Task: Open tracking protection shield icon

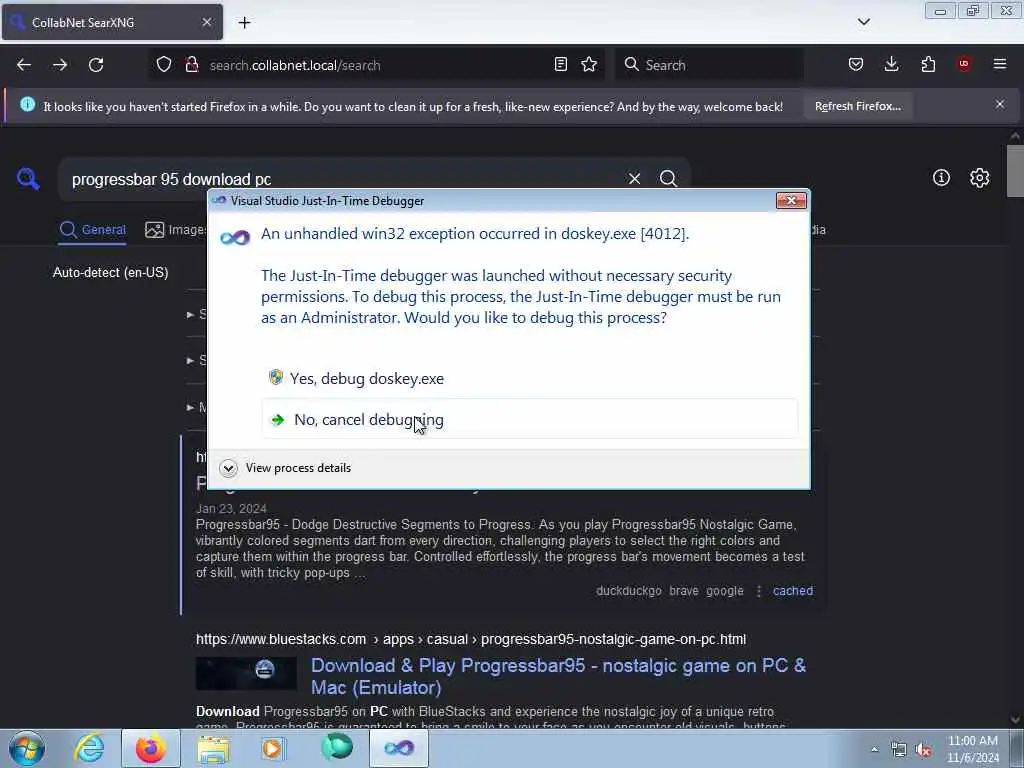Action: point(164,65)
